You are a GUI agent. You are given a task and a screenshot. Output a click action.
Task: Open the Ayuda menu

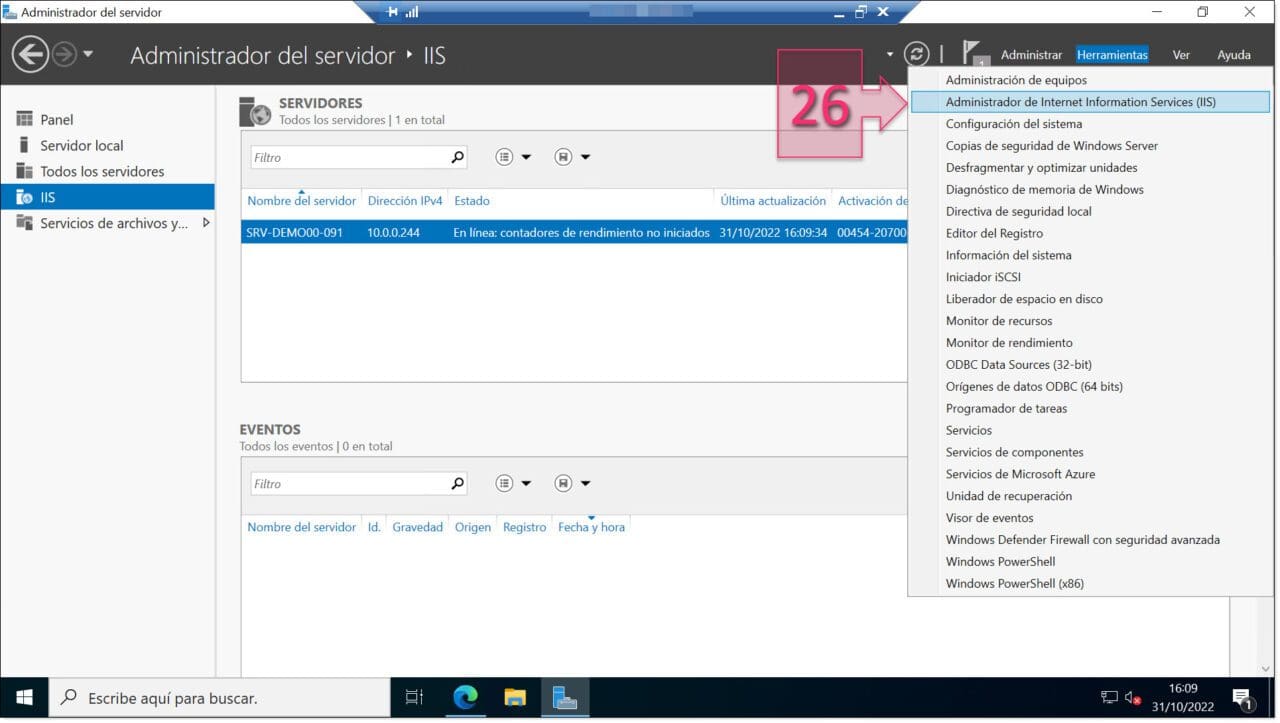click(1234, 55)
